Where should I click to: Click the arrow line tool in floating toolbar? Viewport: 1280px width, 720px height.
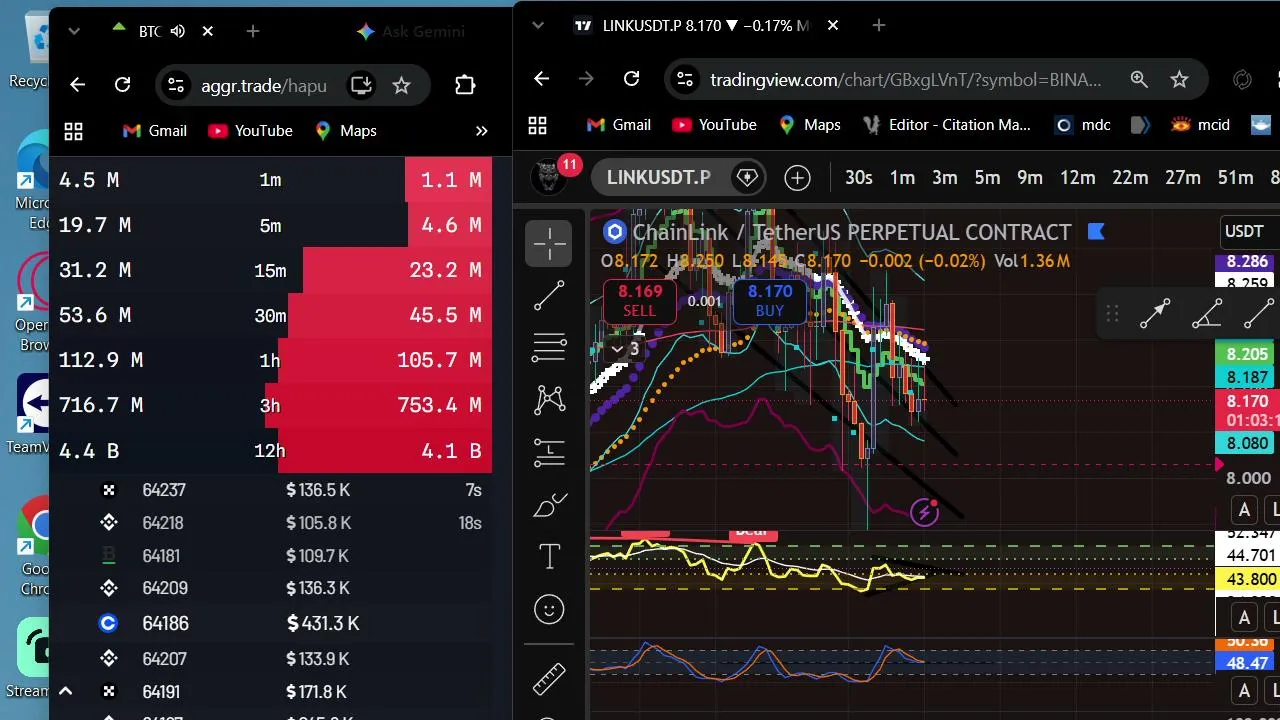point(1155,314)
